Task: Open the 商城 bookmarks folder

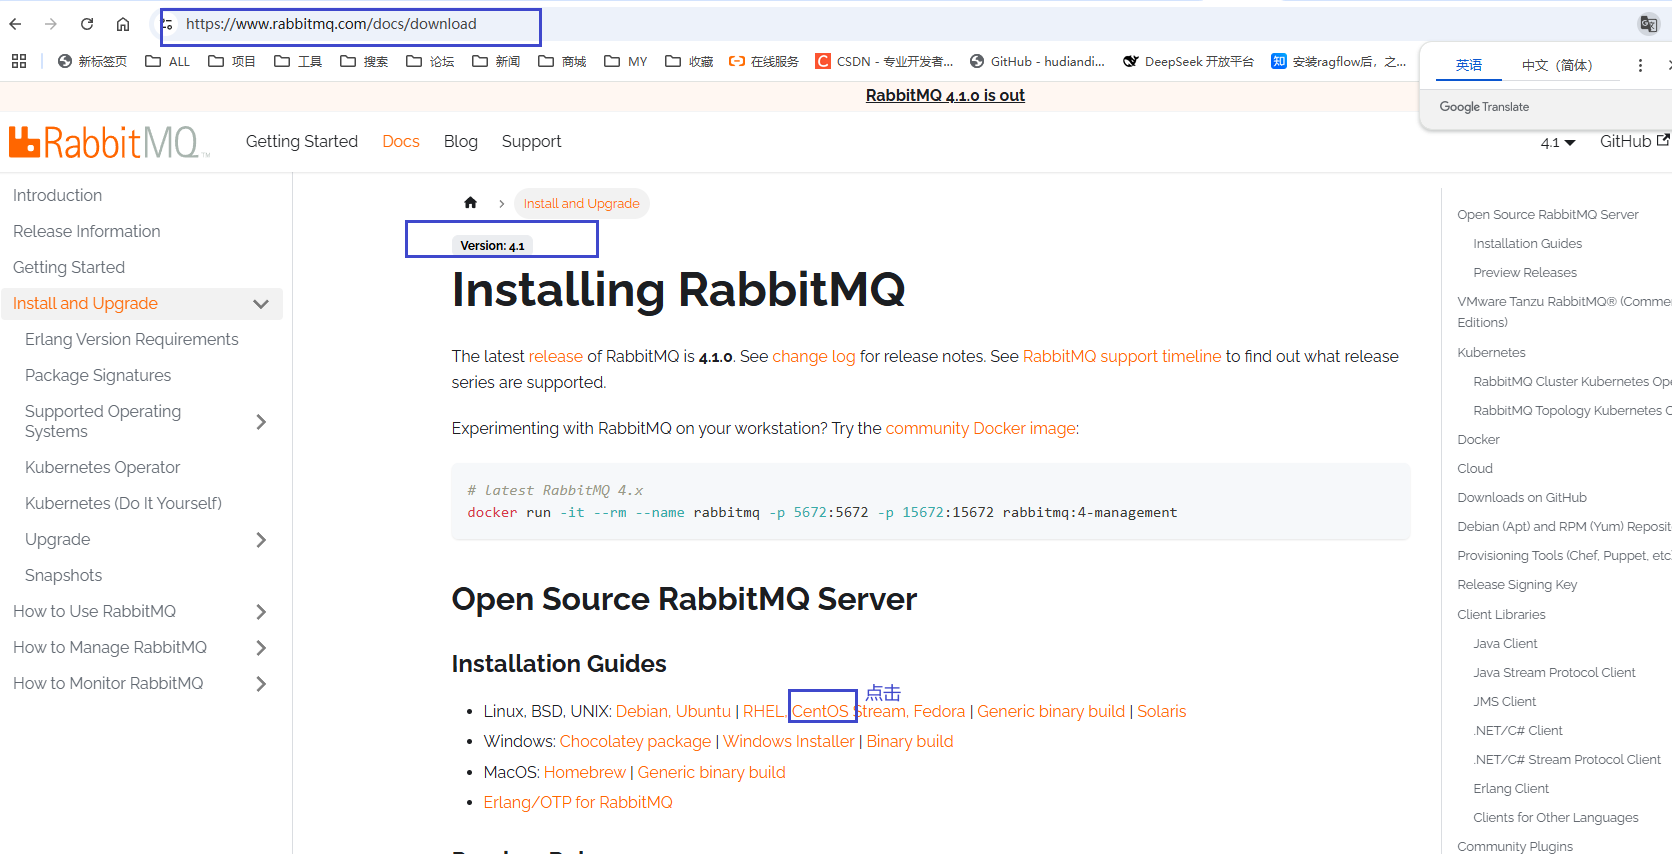Action: [x=562, y=61]
